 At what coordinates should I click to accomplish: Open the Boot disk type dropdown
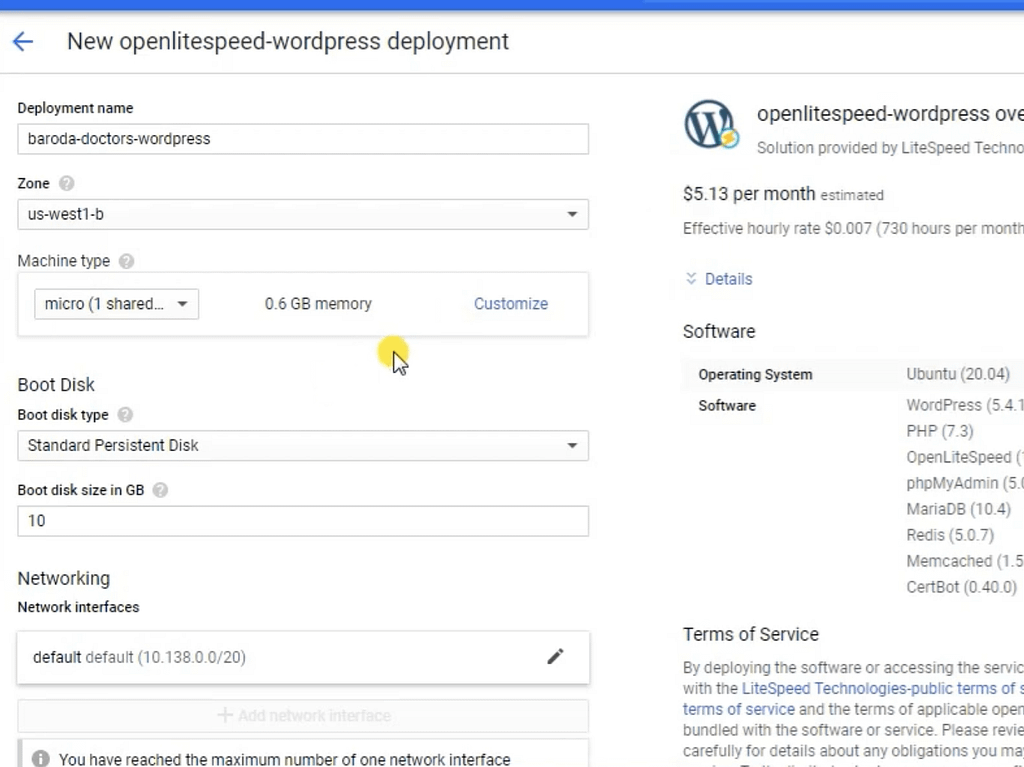(x=303, y=446)
